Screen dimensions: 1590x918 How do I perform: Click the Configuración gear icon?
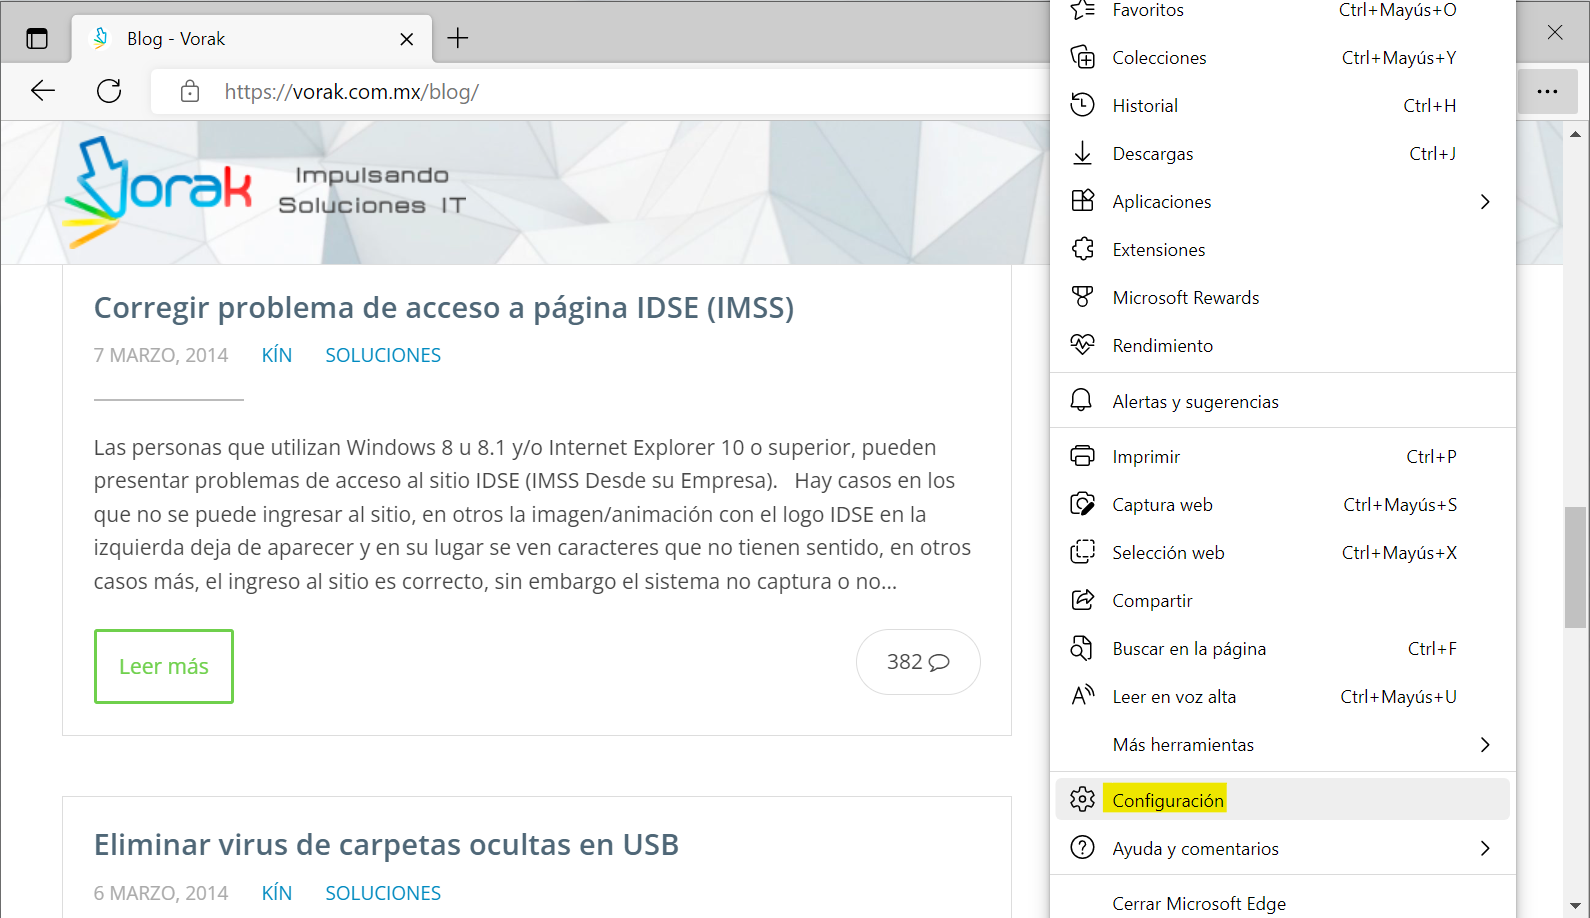click(1082, 800)
